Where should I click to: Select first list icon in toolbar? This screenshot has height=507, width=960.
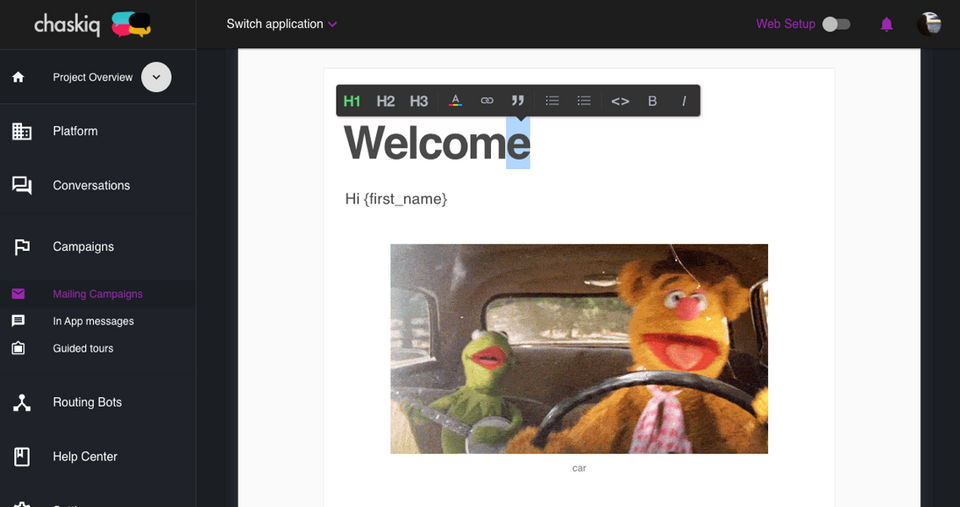pyautogui.click(x=552, y=100)
